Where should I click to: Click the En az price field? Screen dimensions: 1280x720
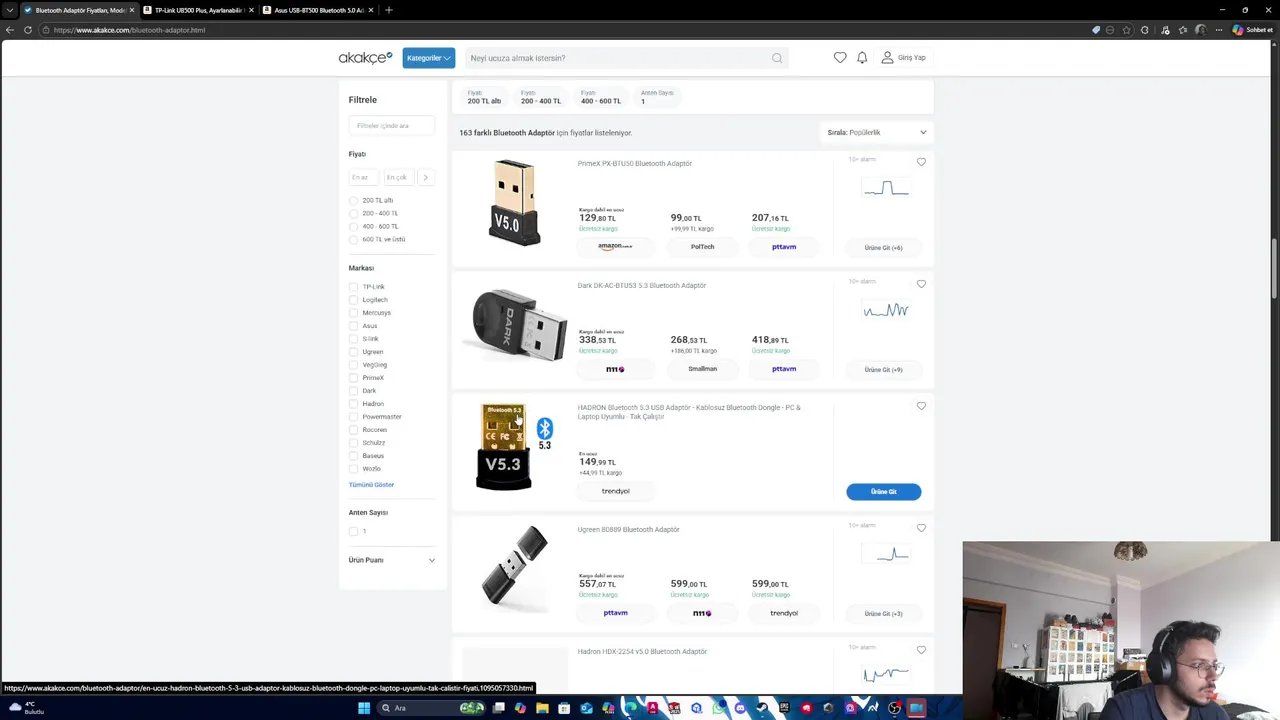364,177
